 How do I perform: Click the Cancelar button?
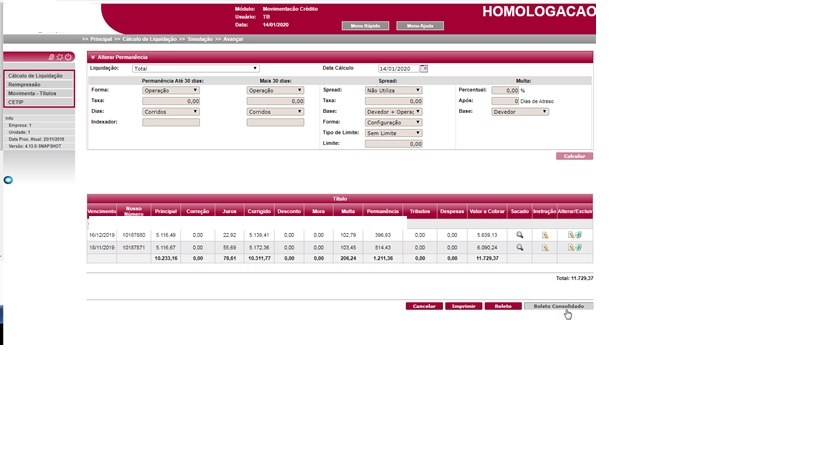click(x=424, y=306)
